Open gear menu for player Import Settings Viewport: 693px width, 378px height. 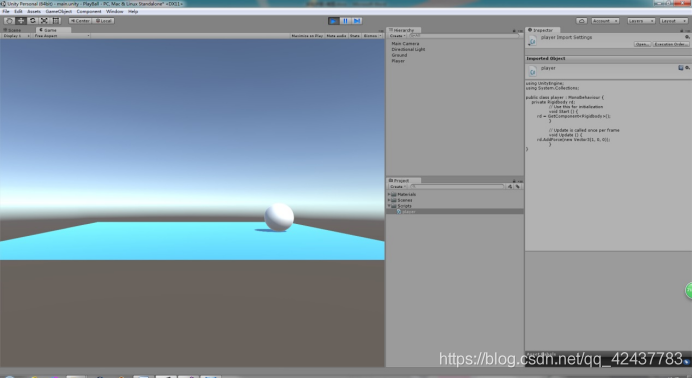click(687, 37)
